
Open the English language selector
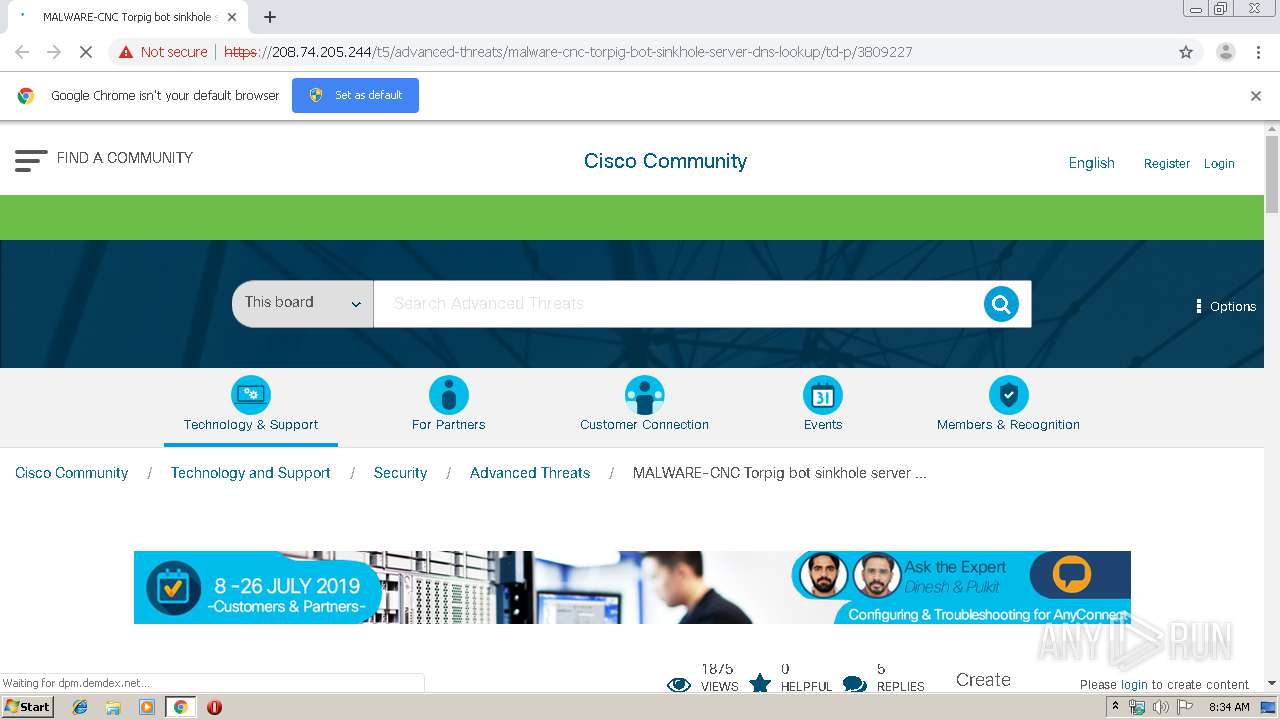(x=1091, y=163)
